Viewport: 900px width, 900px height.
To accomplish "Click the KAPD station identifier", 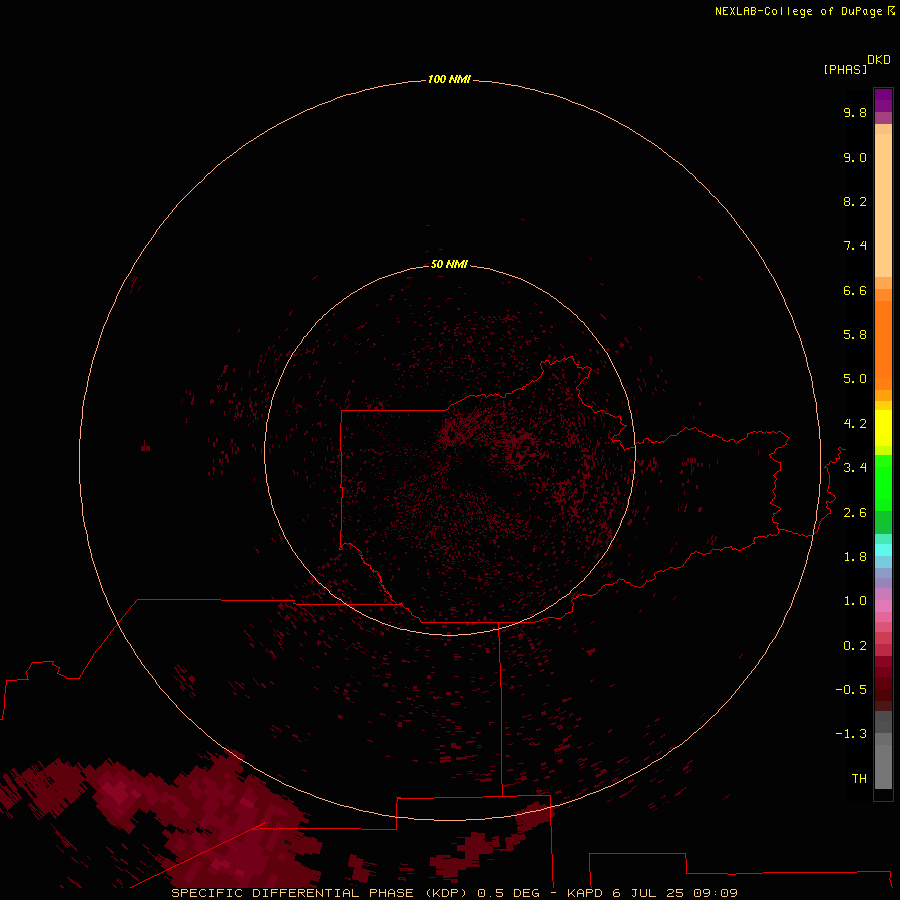I will 584,893.
